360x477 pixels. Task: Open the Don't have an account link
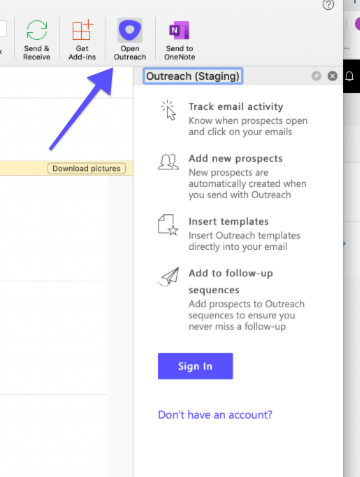(x=215, y=415)
